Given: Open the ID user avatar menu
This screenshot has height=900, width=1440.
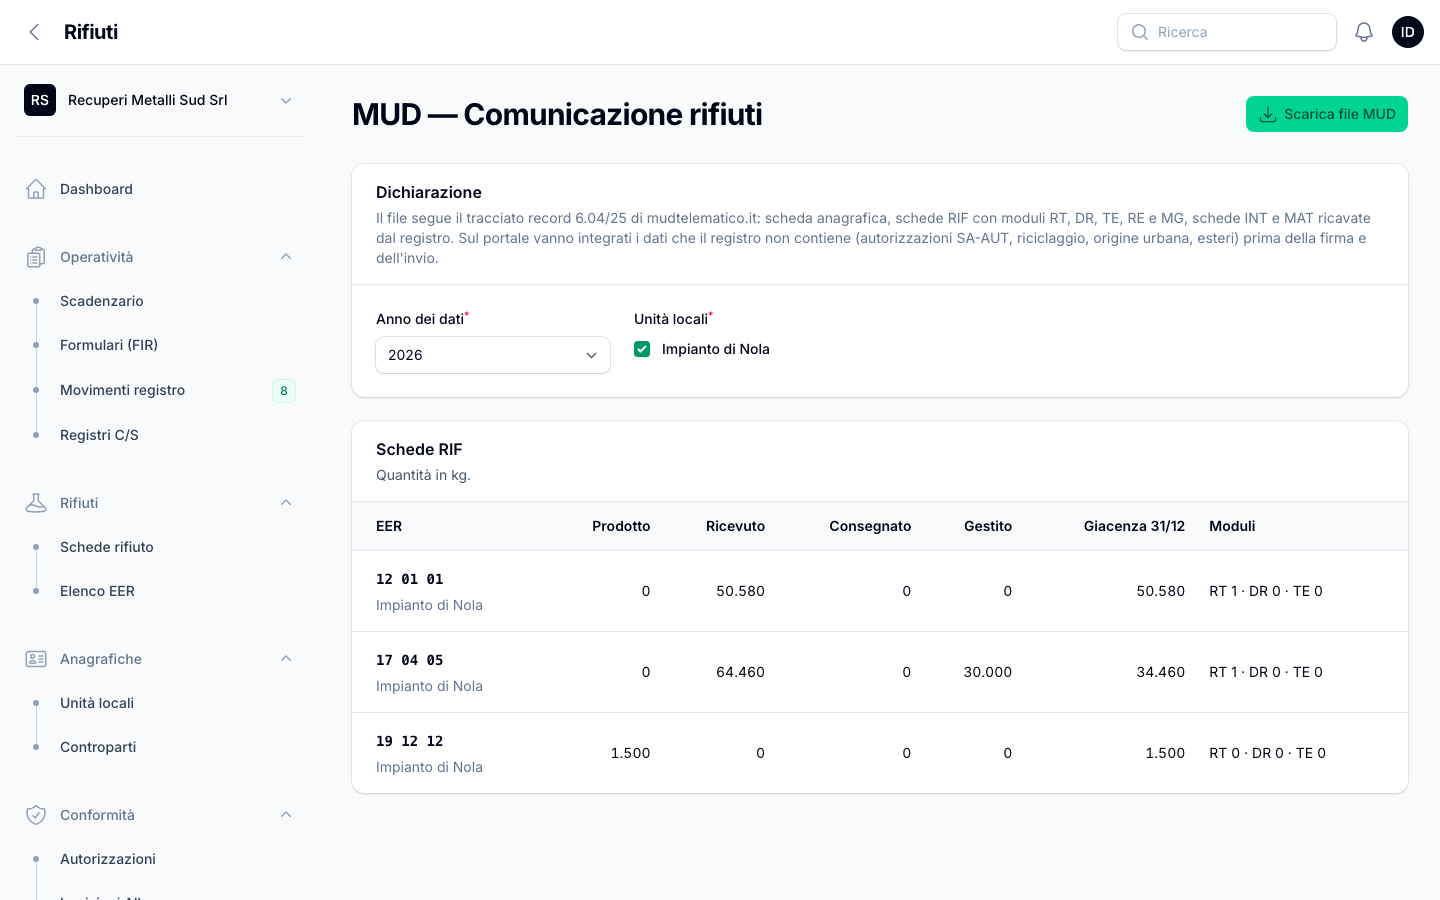Looking at the screenshot, I should (1408, 32).
